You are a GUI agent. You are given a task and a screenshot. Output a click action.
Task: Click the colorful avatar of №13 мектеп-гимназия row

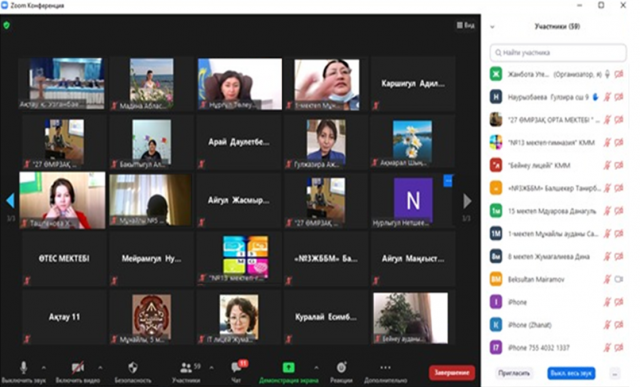pyautogui.click(x=496, y=142)
